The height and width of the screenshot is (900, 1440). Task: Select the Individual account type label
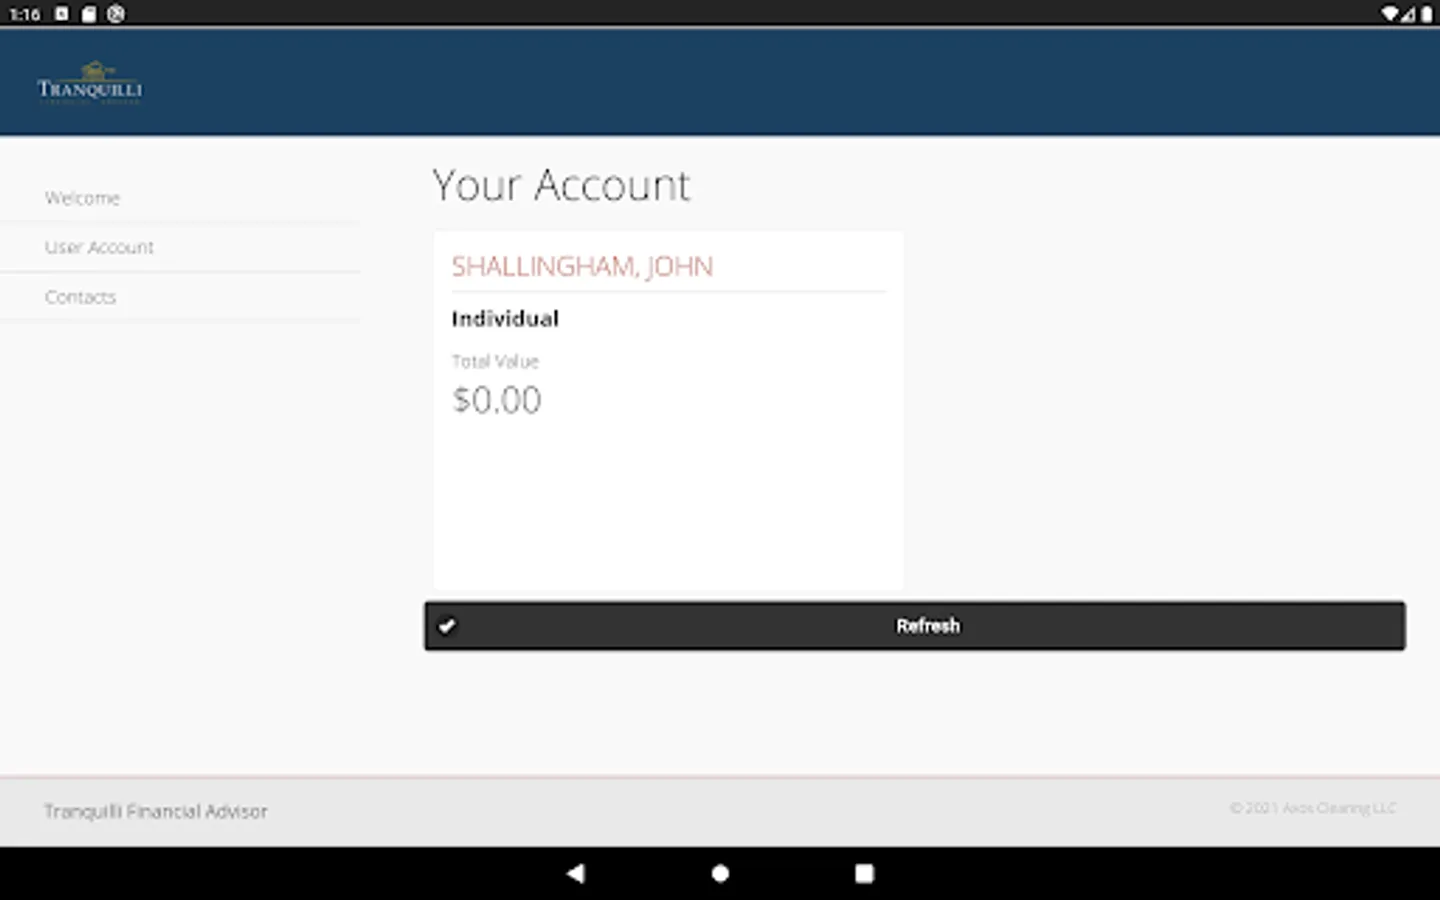pyautogui.click(x=505, y=319)
